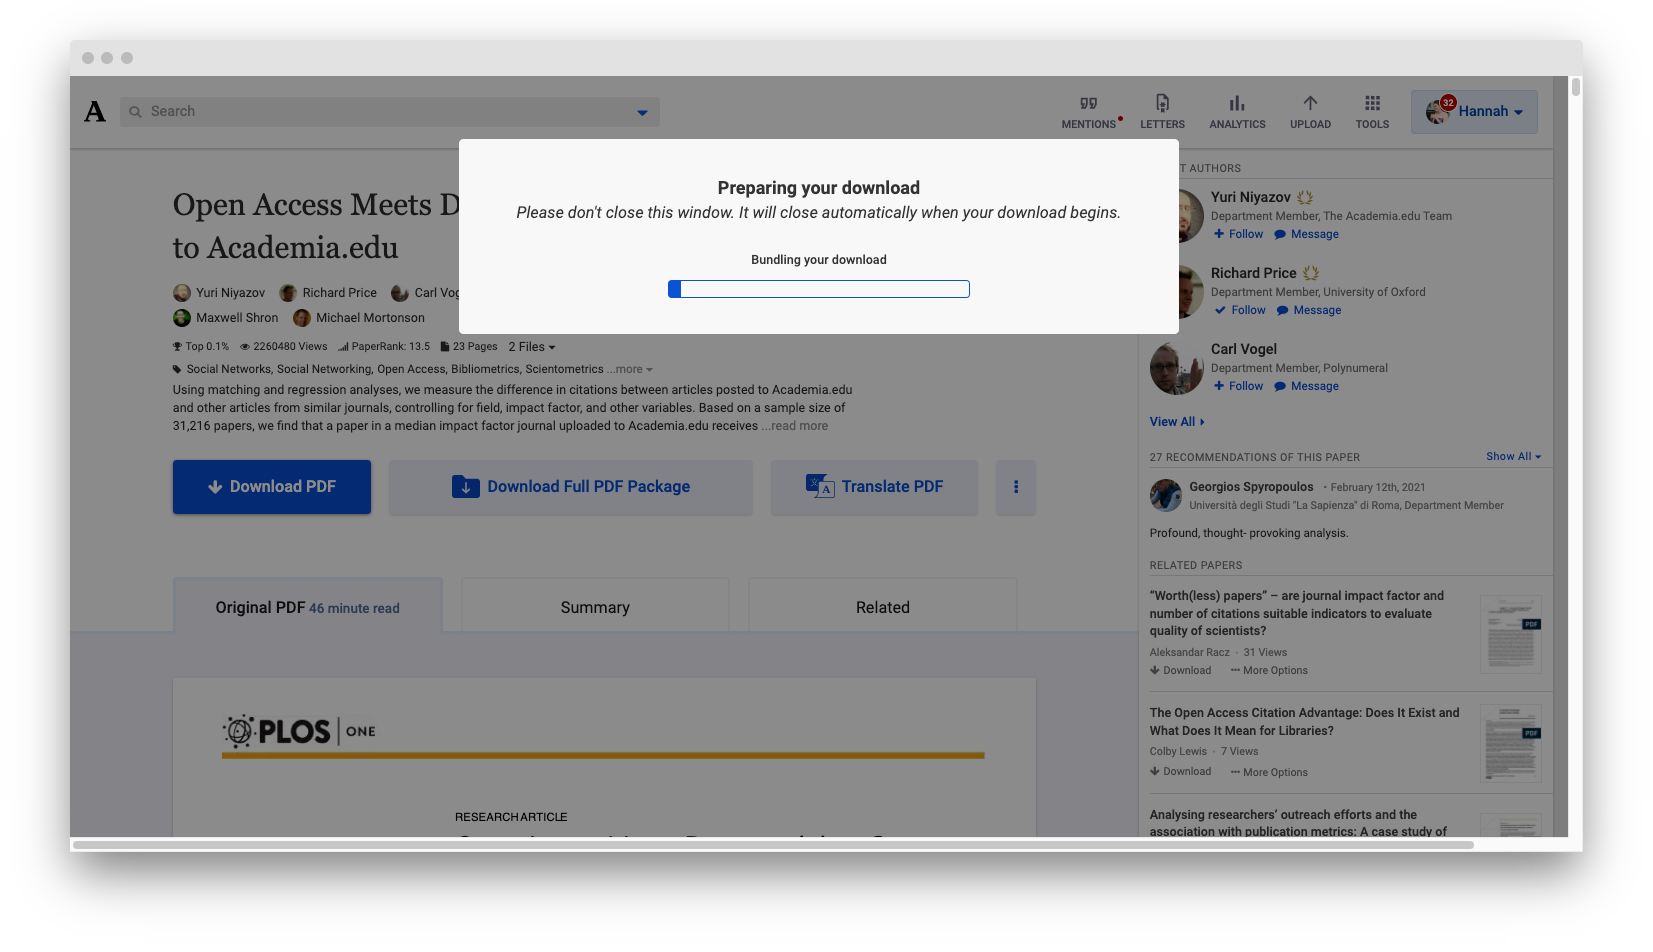Image resolution: width=1653 pixels, height=952 pixels.
Task: Click in the Search input field
Action: (x=389, y=112)
